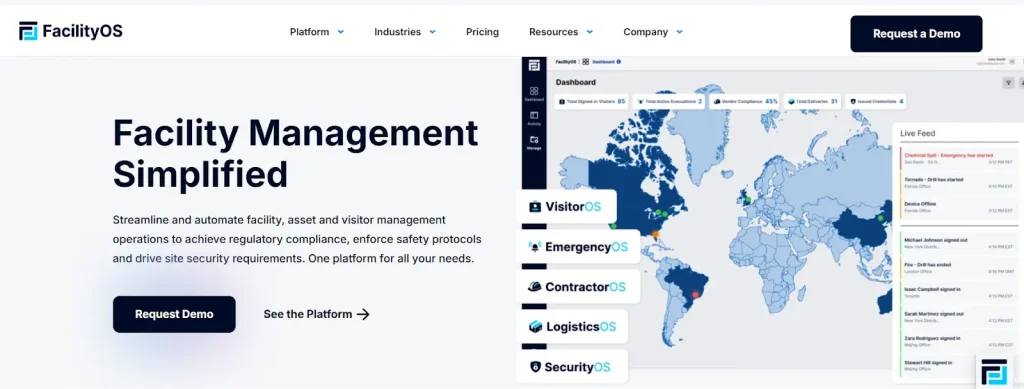Click the Total Deliveries 31 stat

pyautogui.click(x=812, y=102)
